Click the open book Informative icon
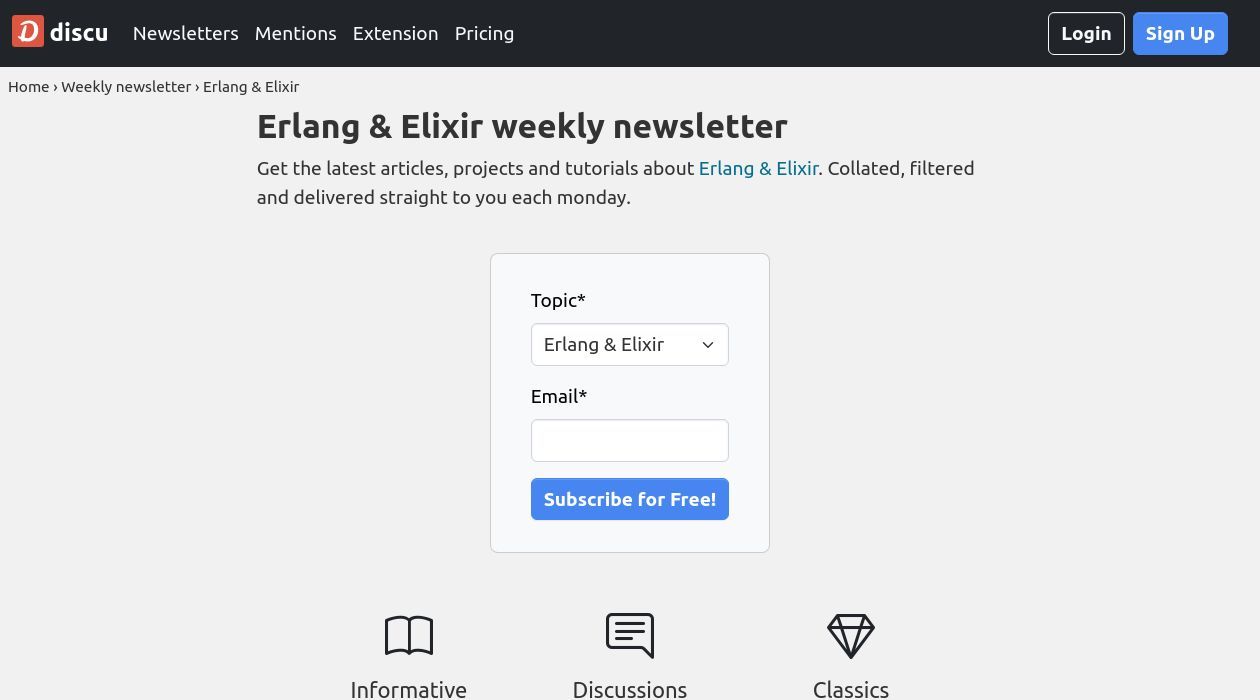Viewport: 1260px width, 700px height. pos(409,635)
